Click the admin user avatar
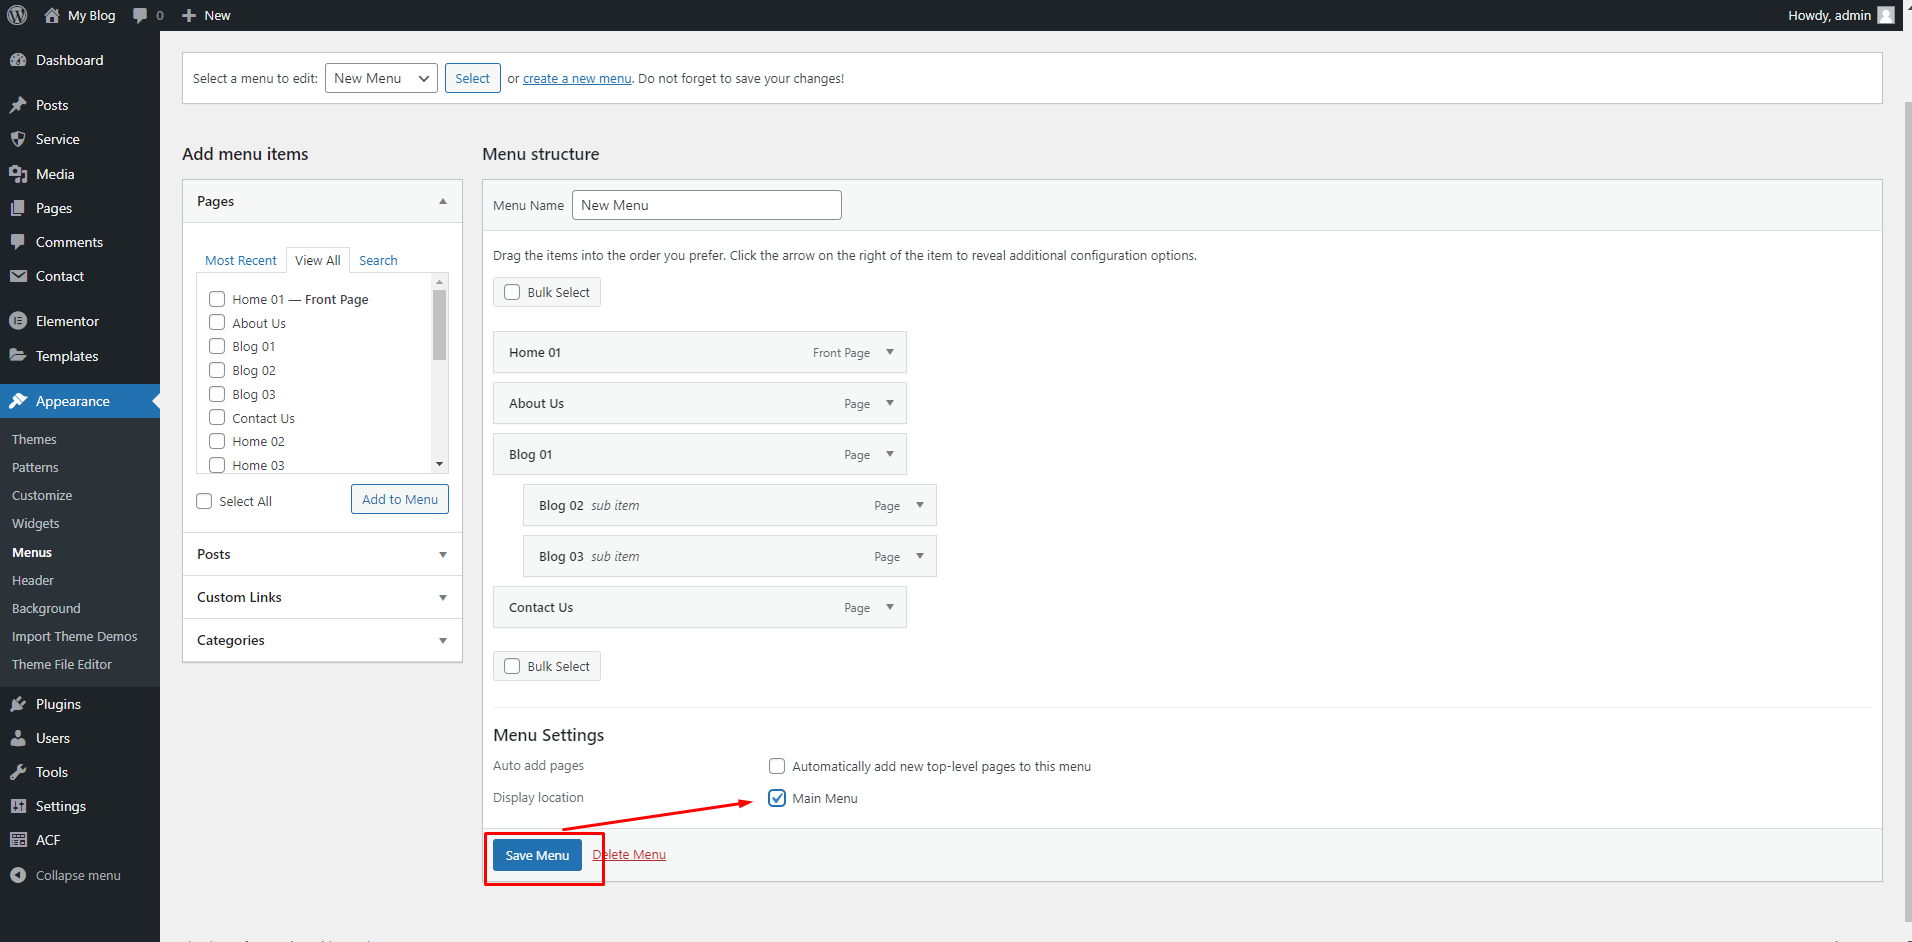This screenshot has height=942, width=1912. pyautogui.click(x=1886, y=15)
